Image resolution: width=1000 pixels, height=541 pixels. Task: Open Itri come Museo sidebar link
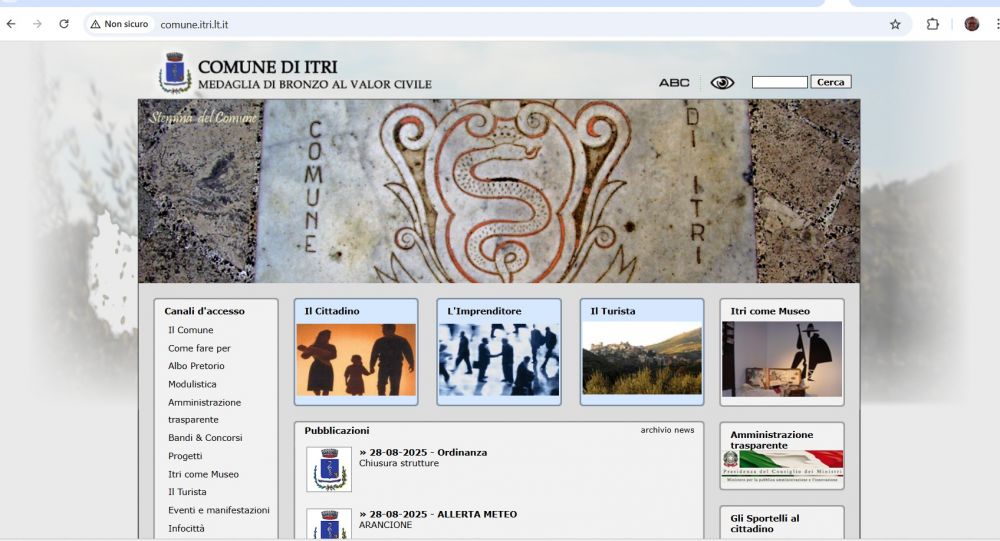[203, 474]
